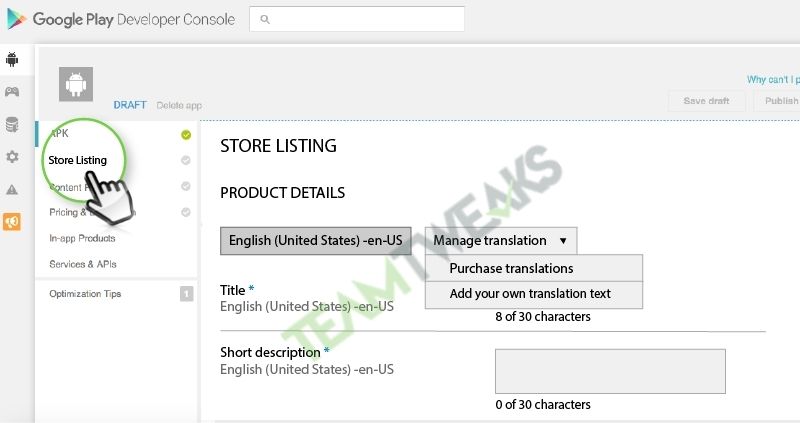Viewport: 800px width, 423px height.
Task: Click the Save draft button
Action: [x=707, y=101]
